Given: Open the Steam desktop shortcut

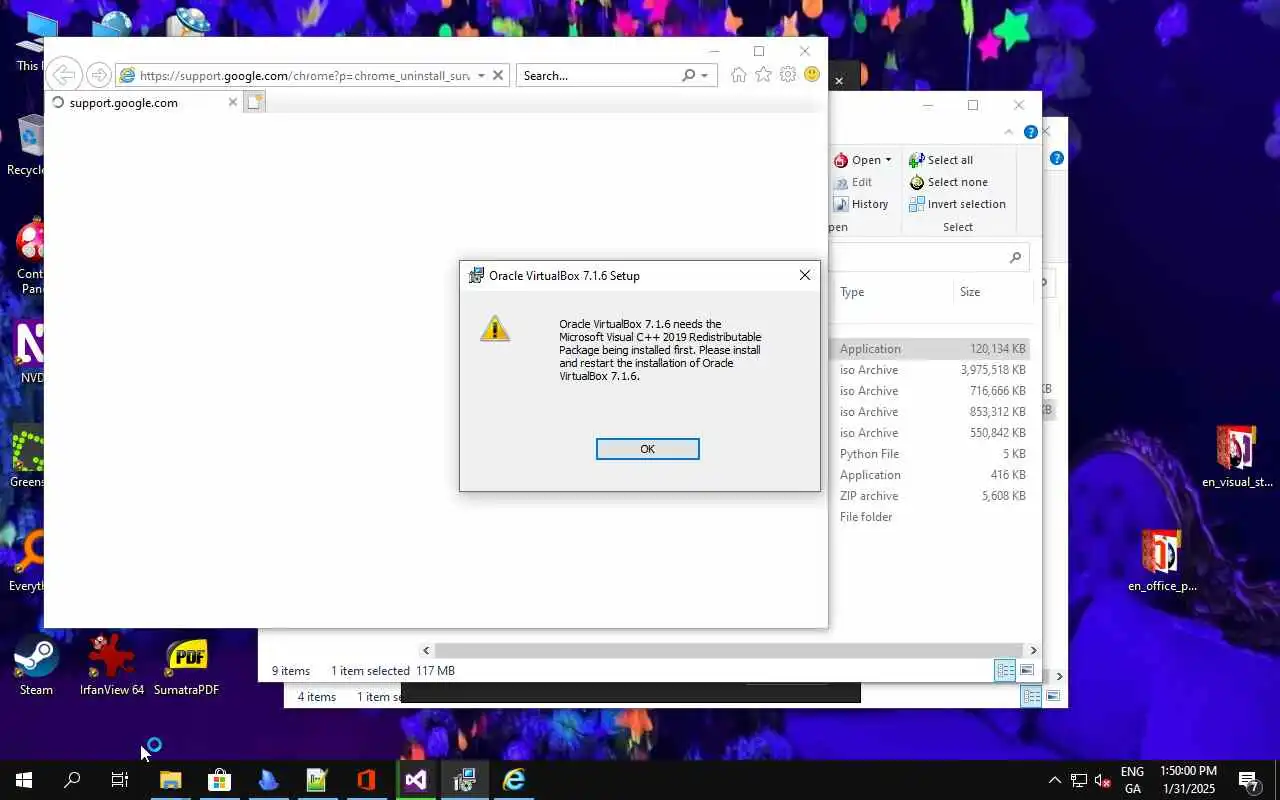Looking at the screenshot, I should point(36,665).
